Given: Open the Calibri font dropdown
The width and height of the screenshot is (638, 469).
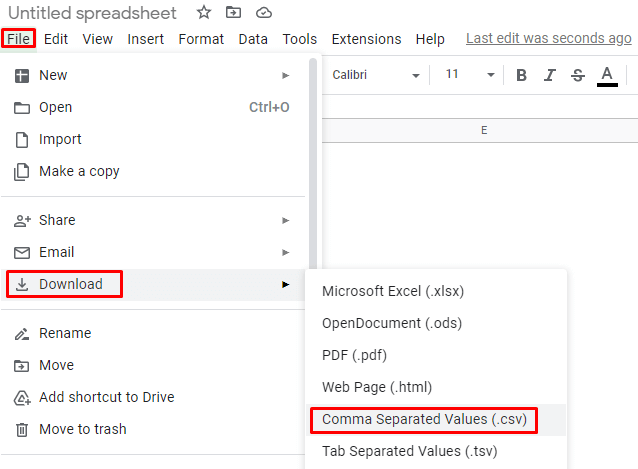Looking at the screenshot, I should [373, 75].
